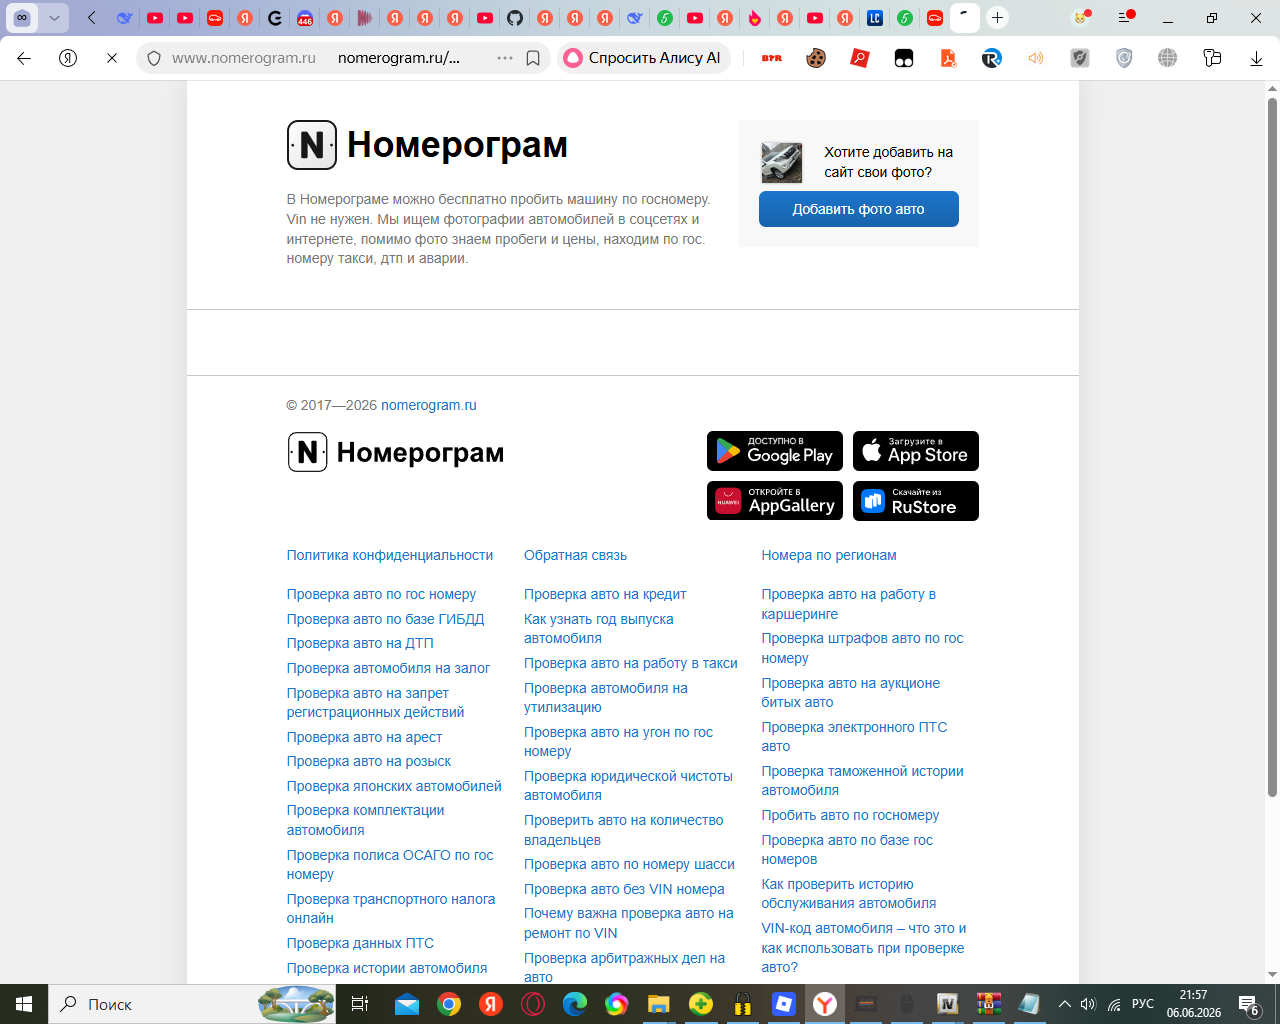1280x1024 pixels.
Task: Switch to the GitHub tab
Action: (x=515, y=18)
